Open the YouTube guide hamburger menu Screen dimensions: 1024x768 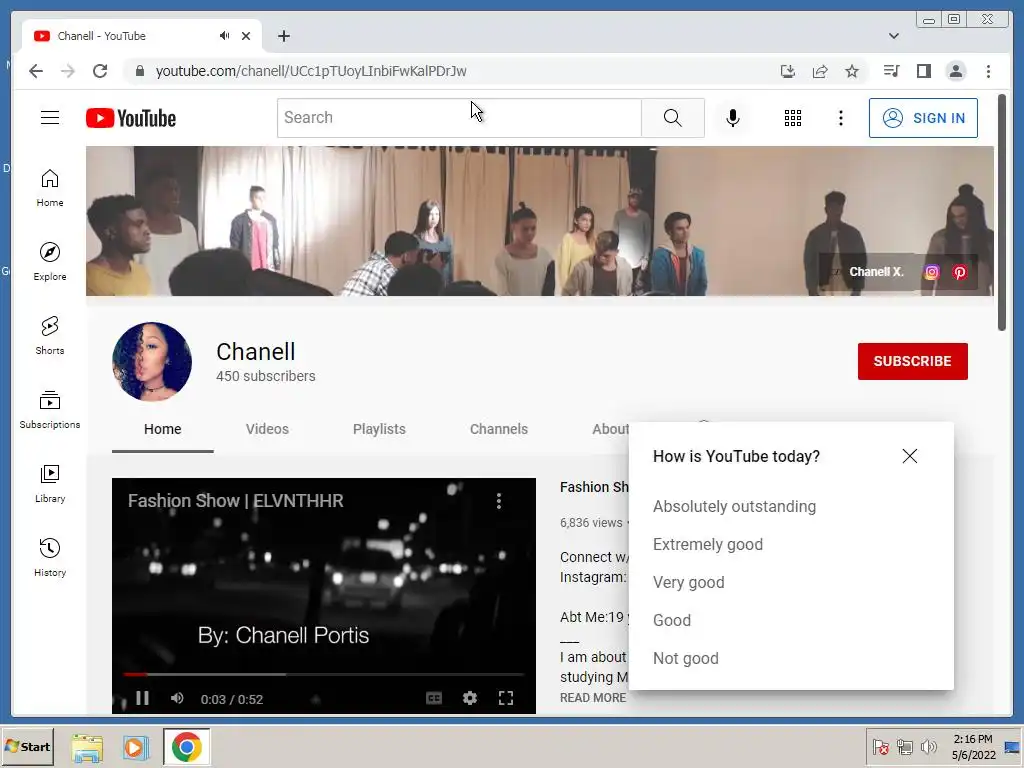(x=50, y=118)
